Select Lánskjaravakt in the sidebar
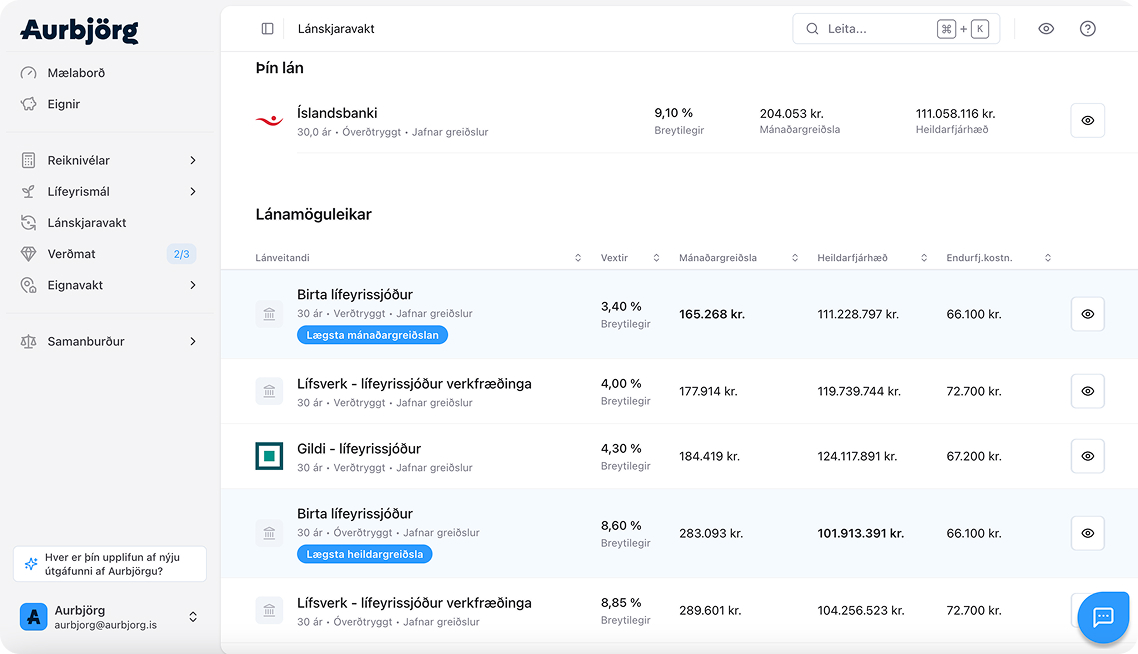Viewport: 1138px width, 654px height. click(87, 223)
